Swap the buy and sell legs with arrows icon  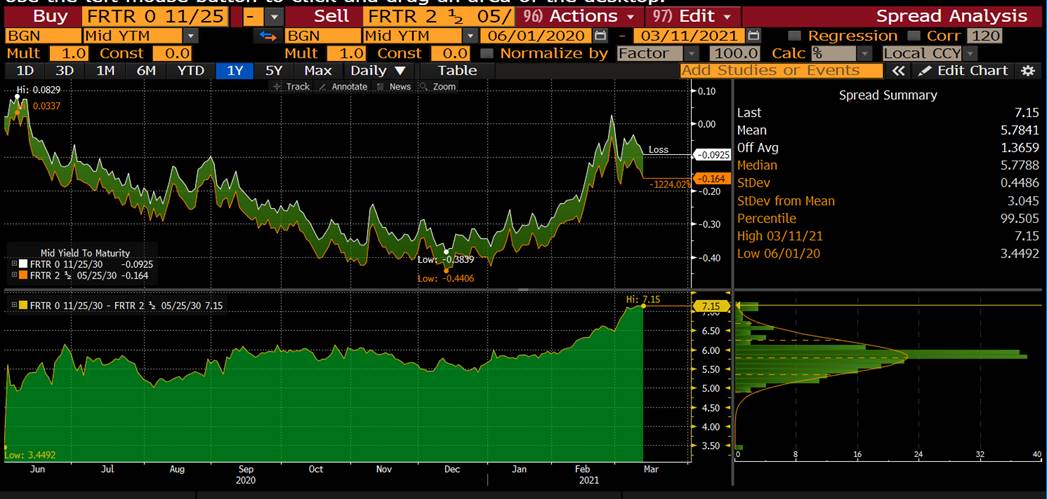[269, 36]
